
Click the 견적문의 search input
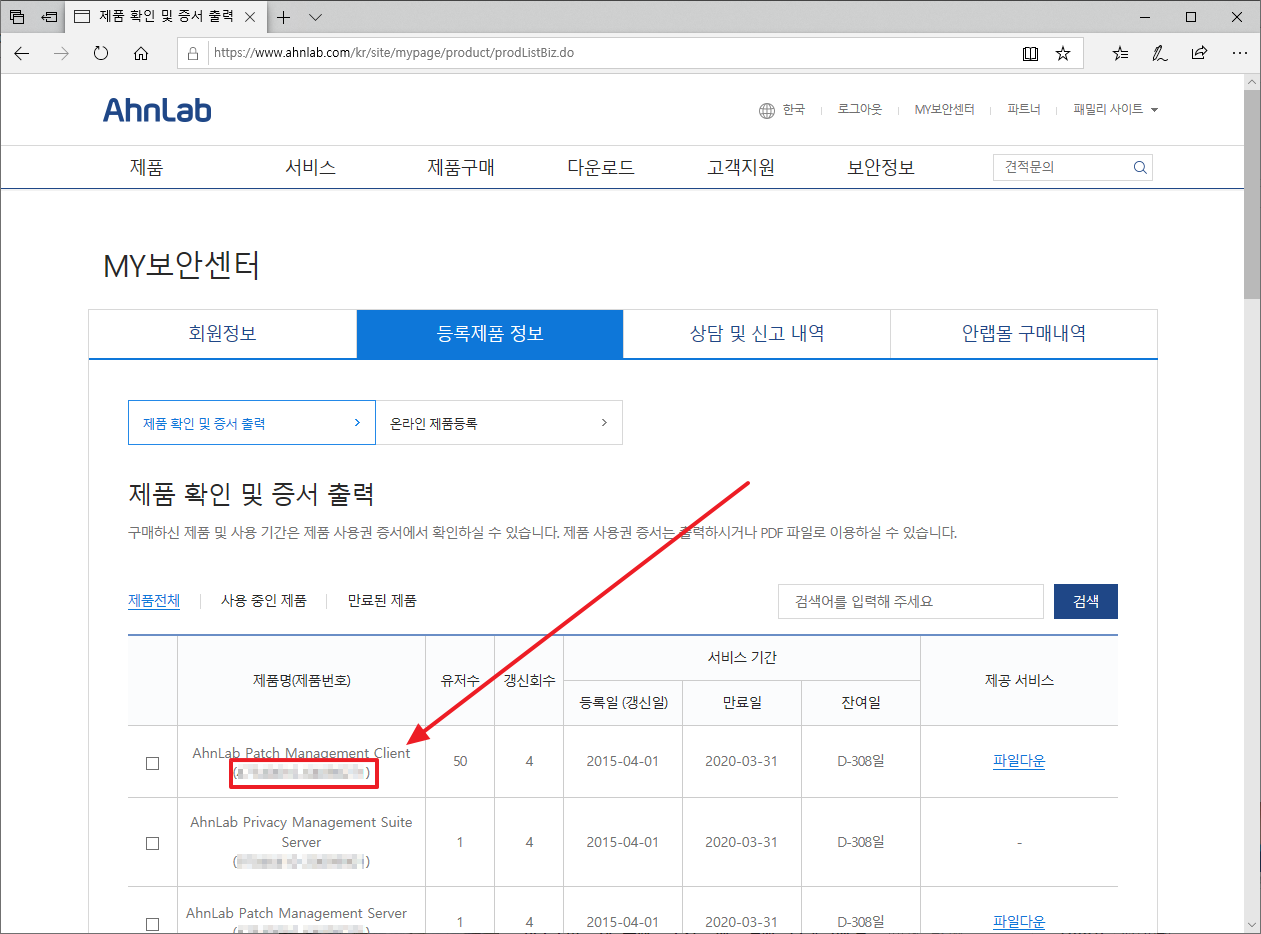click(1062, 168)
